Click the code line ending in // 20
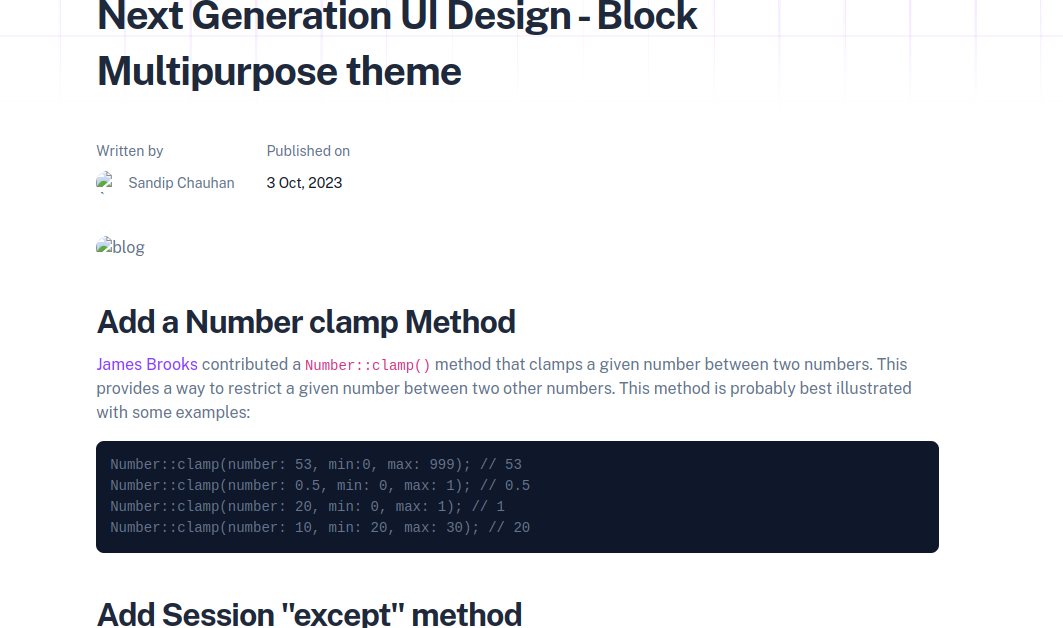 click(x=320, y=527)
